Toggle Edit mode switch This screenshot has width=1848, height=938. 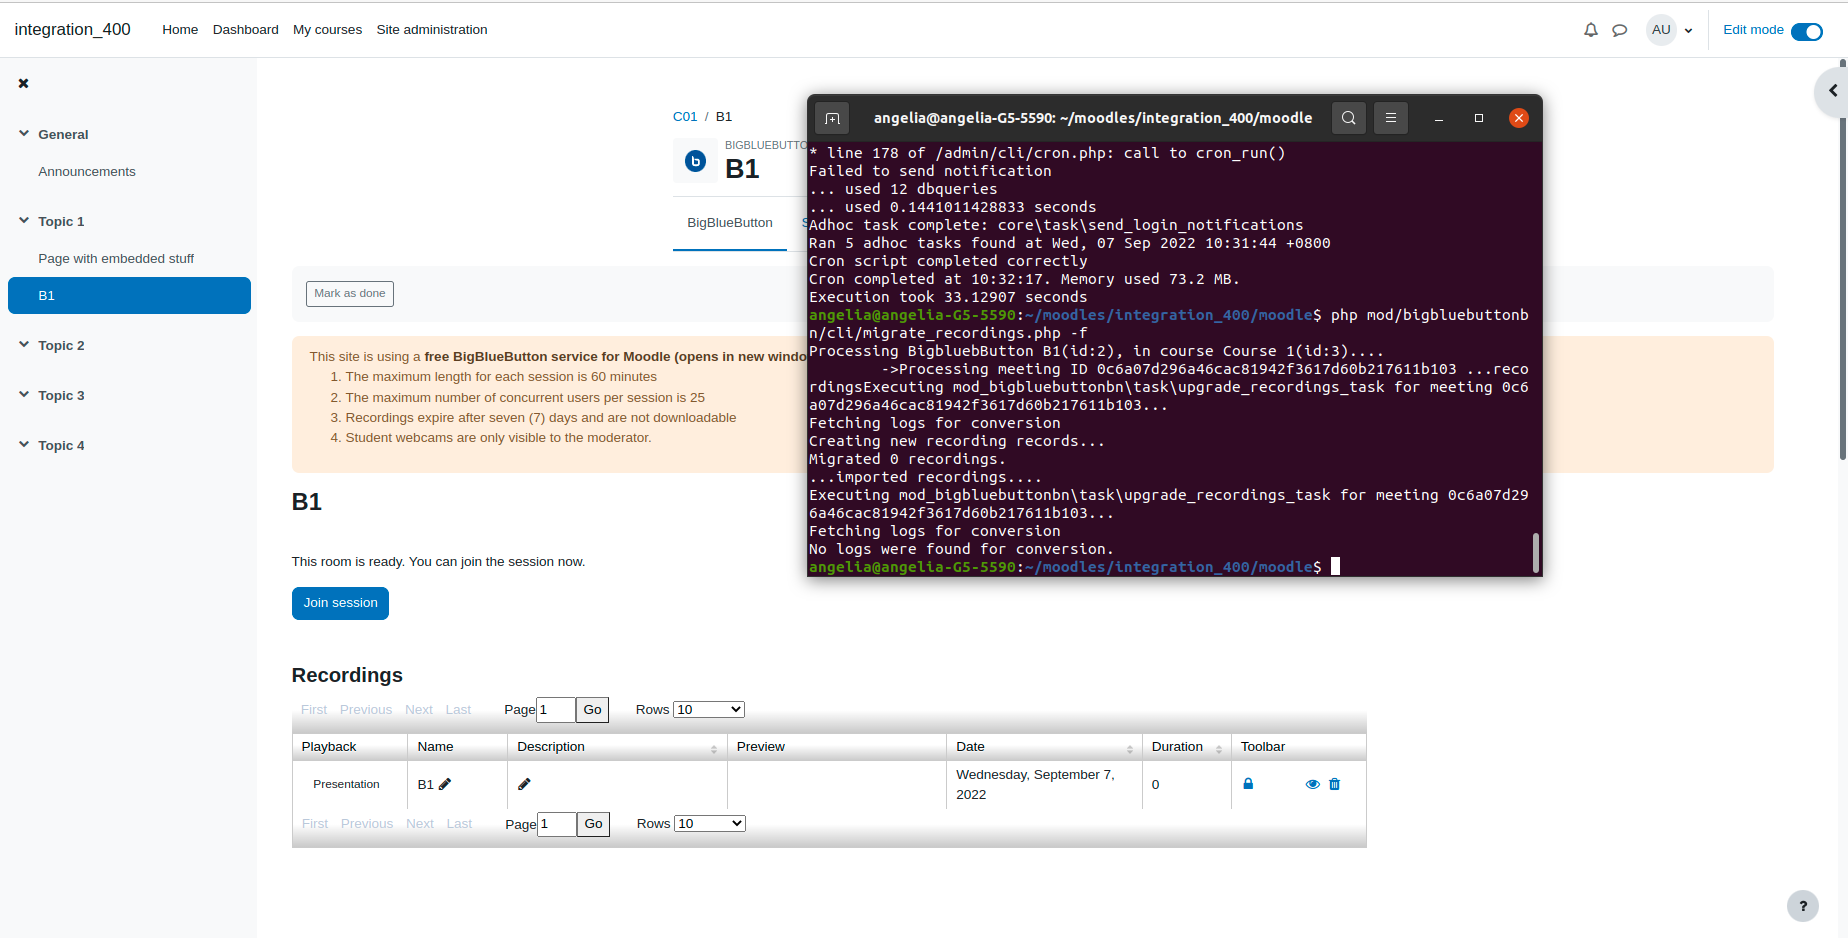[x=1807, y=32]
